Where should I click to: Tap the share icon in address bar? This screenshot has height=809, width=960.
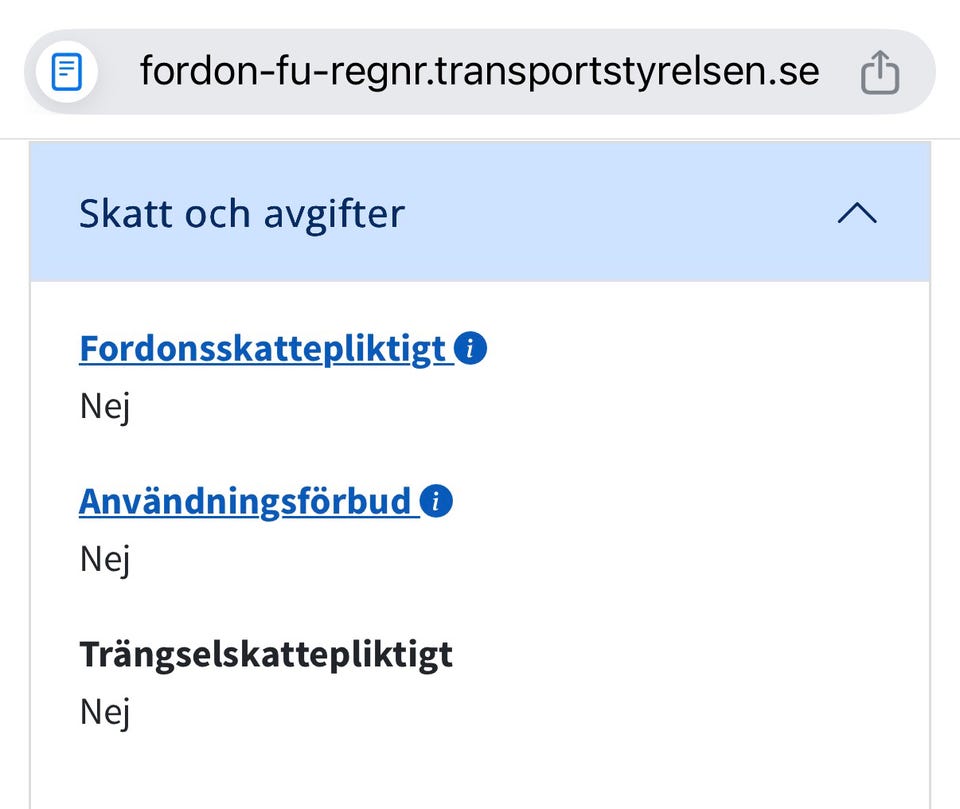[x=880, y=72]
